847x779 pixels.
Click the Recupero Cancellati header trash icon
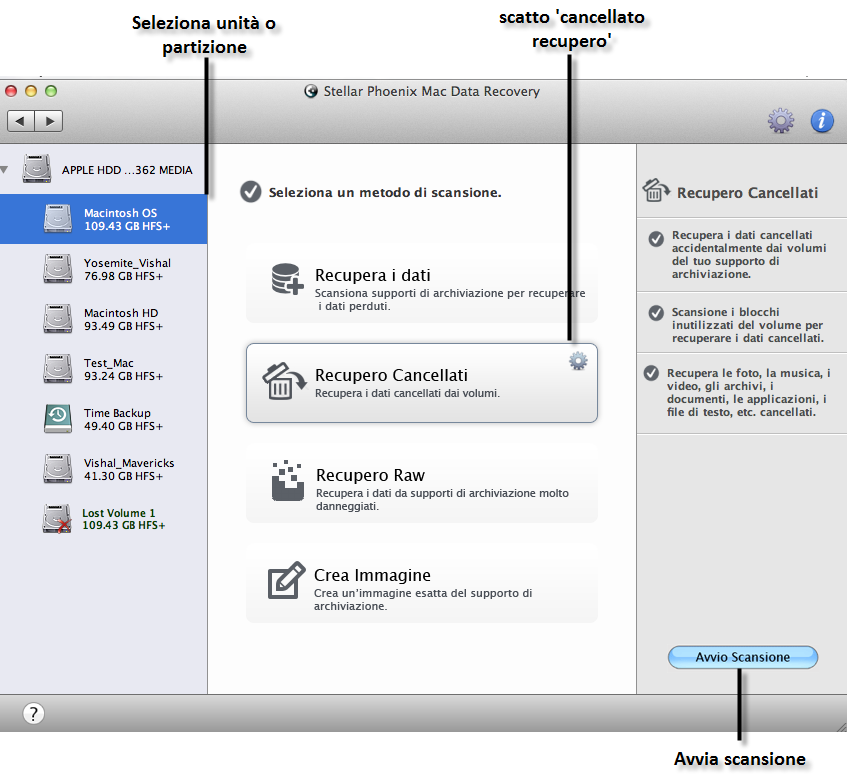(x=656, y=191)
